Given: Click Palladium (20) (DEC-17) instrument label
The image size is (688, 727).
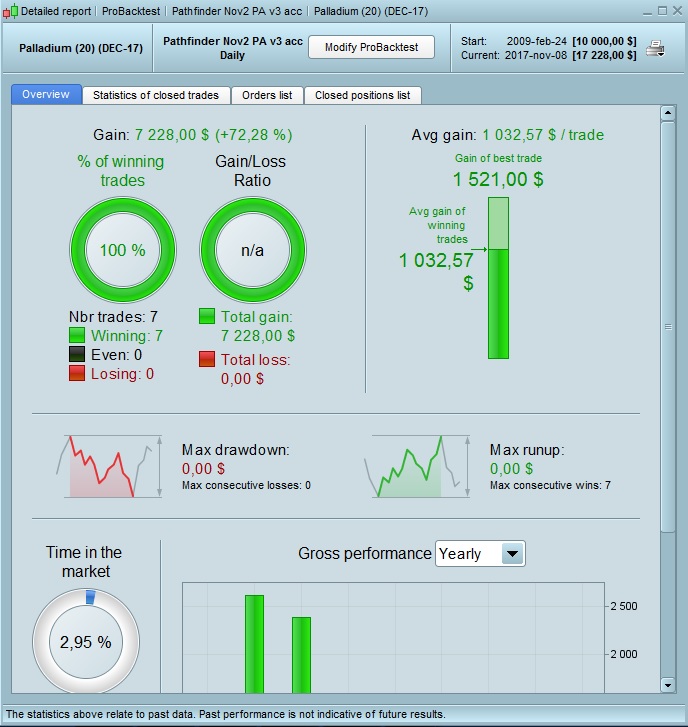Looking at the screenshot, I should coord(81,48).
